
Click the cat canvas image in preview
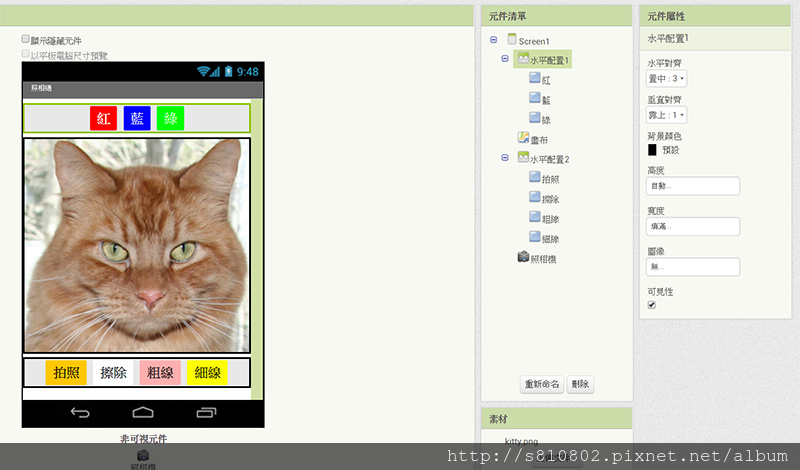click(137, 245)
